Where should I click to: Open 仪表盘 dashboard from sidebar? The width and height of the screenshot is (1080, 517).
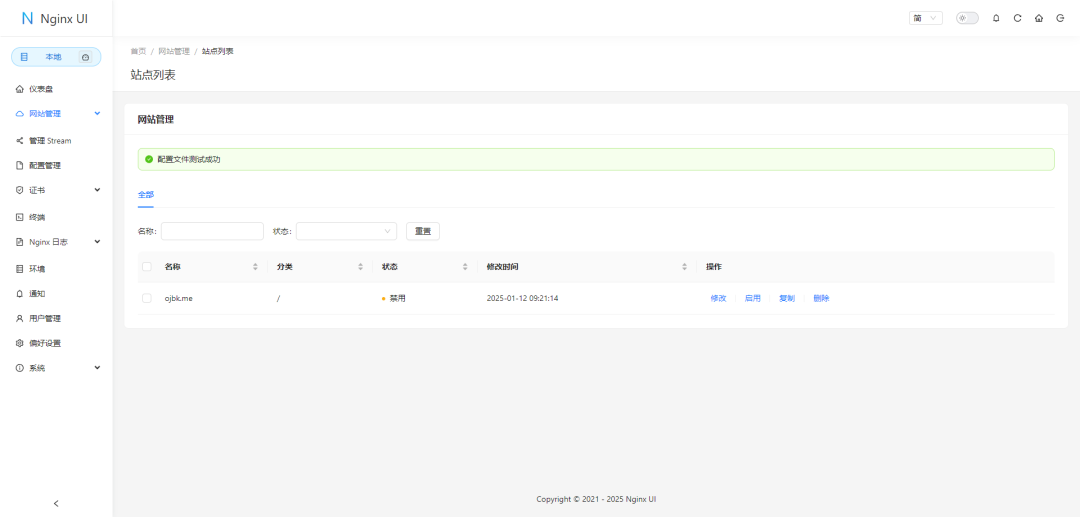(41, 89)
